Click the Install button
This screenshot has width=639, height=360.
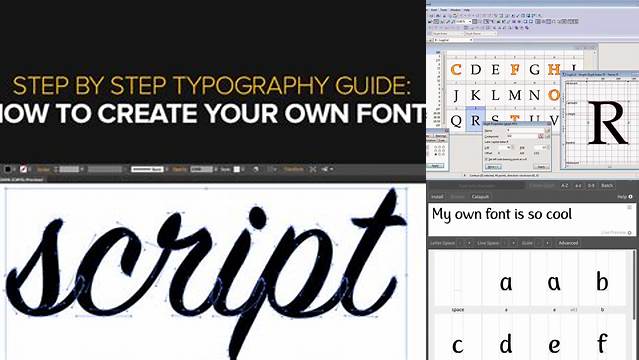(x=437, y=197)
